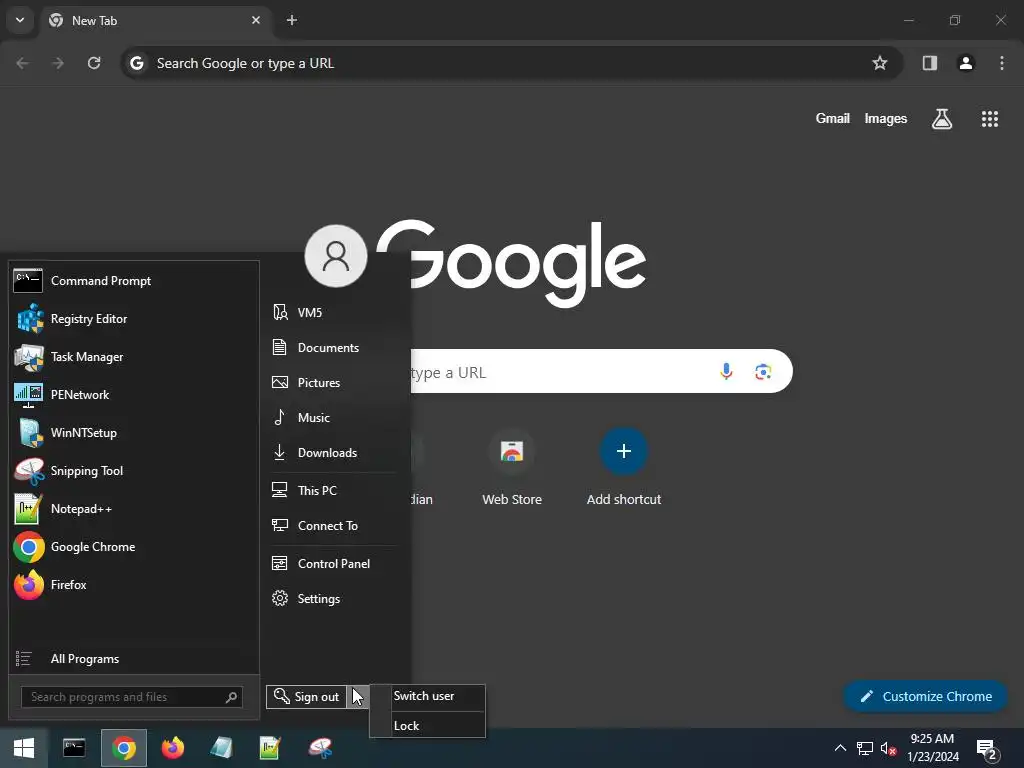
Task: Open Downloads folder from Start menu
Action: click(x=333, y=453)
